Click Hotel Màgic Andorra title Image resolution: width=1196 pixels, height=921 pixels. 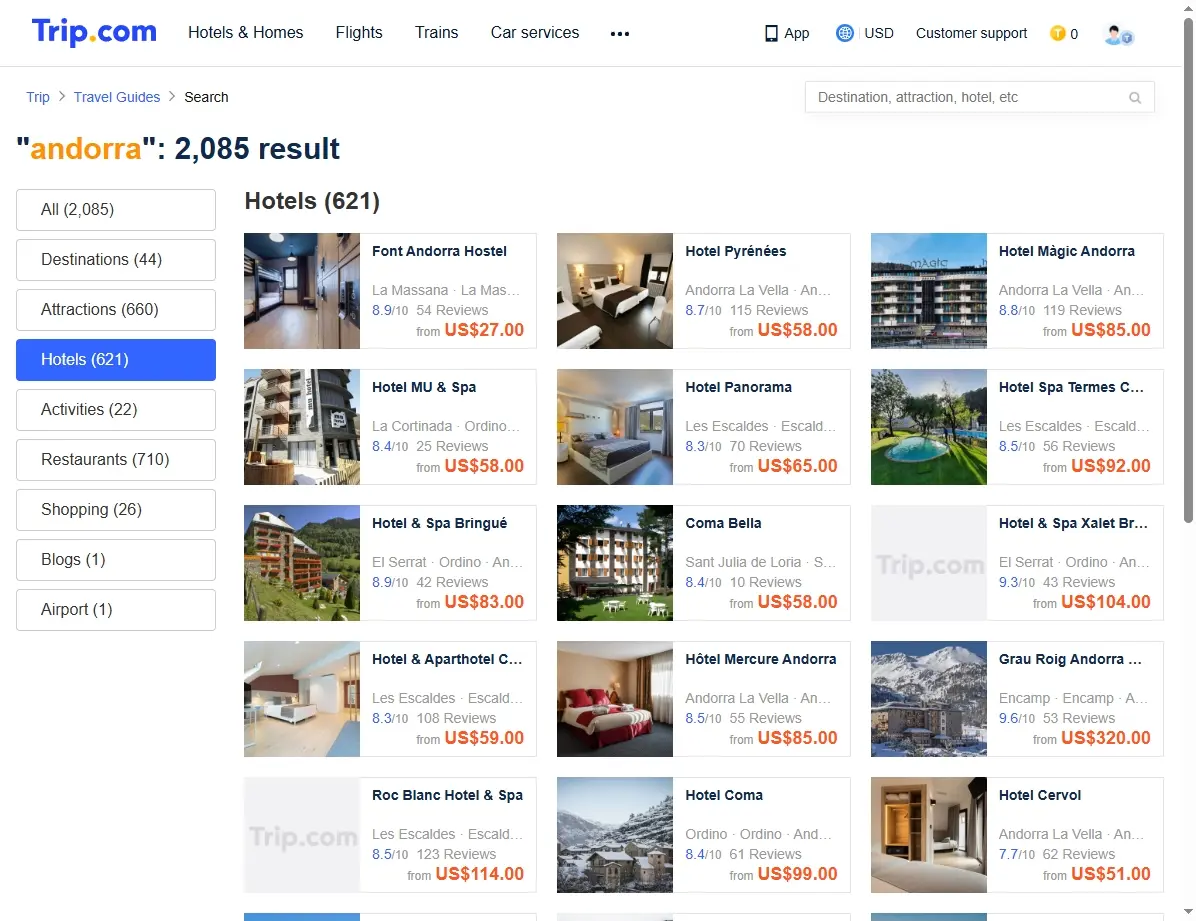(x=1066, y=251)
